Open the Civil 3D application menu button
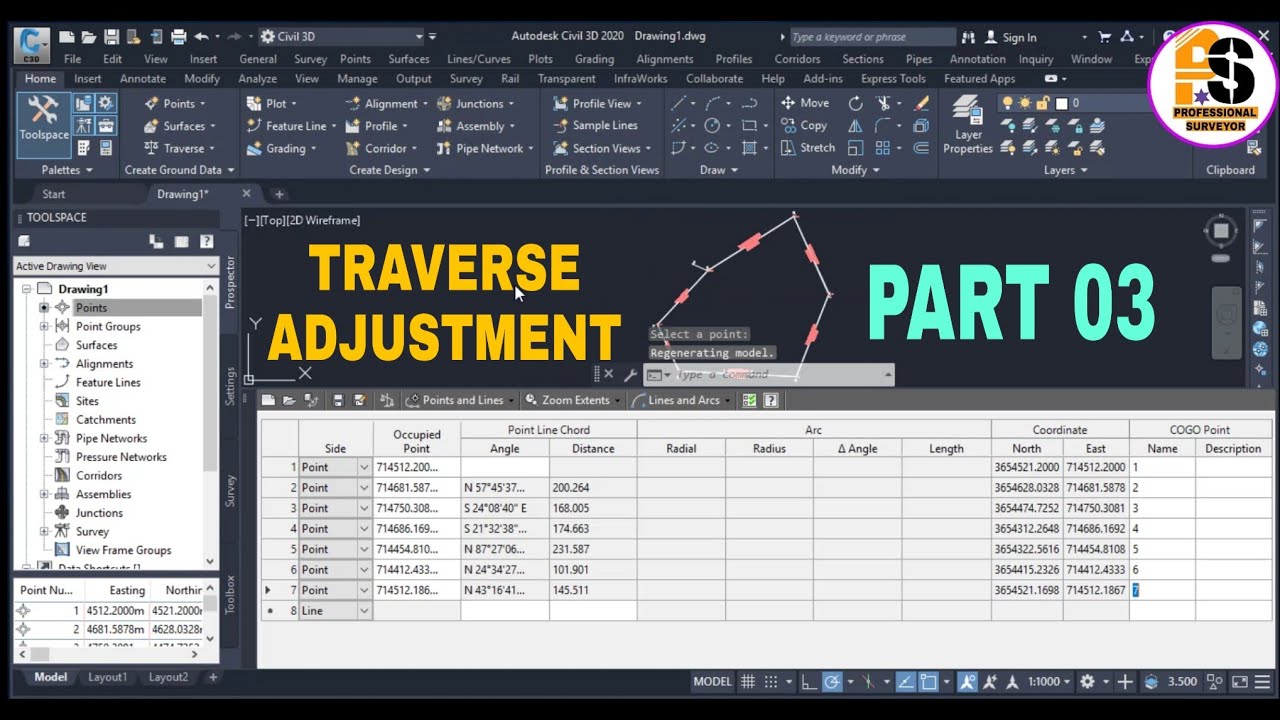The image size is (1280, 720). point(34,43)
